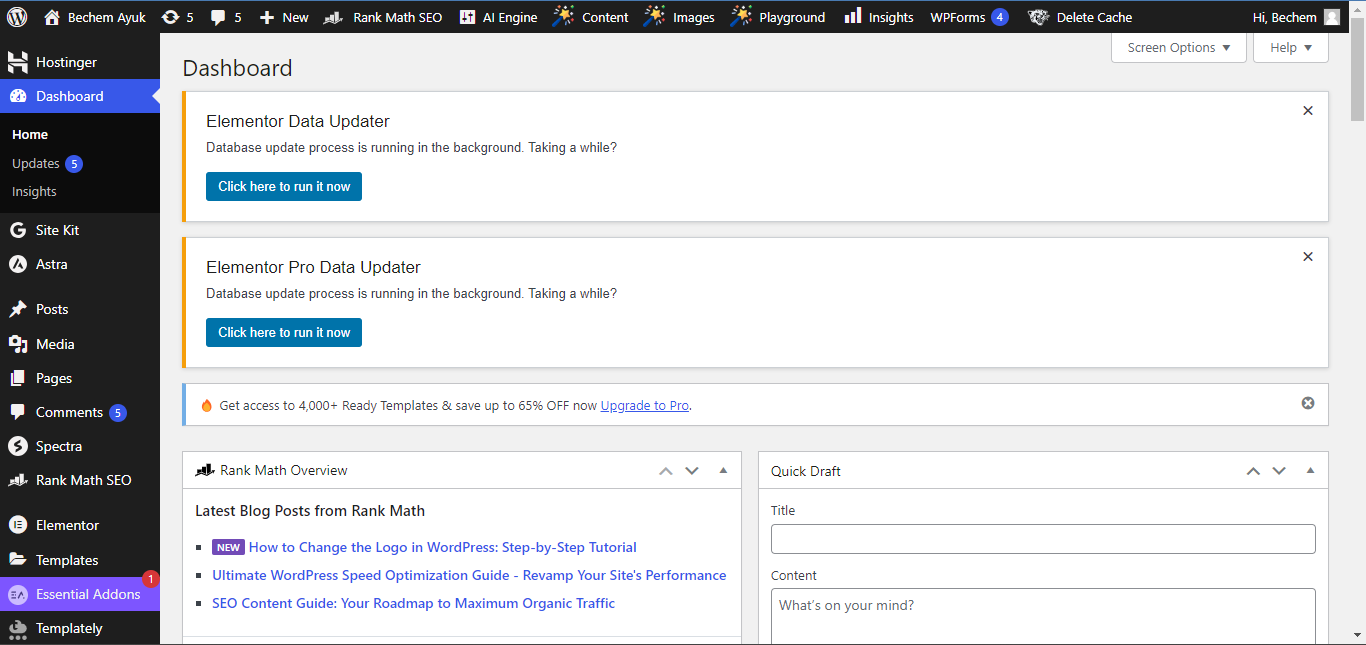
Task: Move Quick Draft widget up
Action: pyautogui.click(x=1253, y=471)
